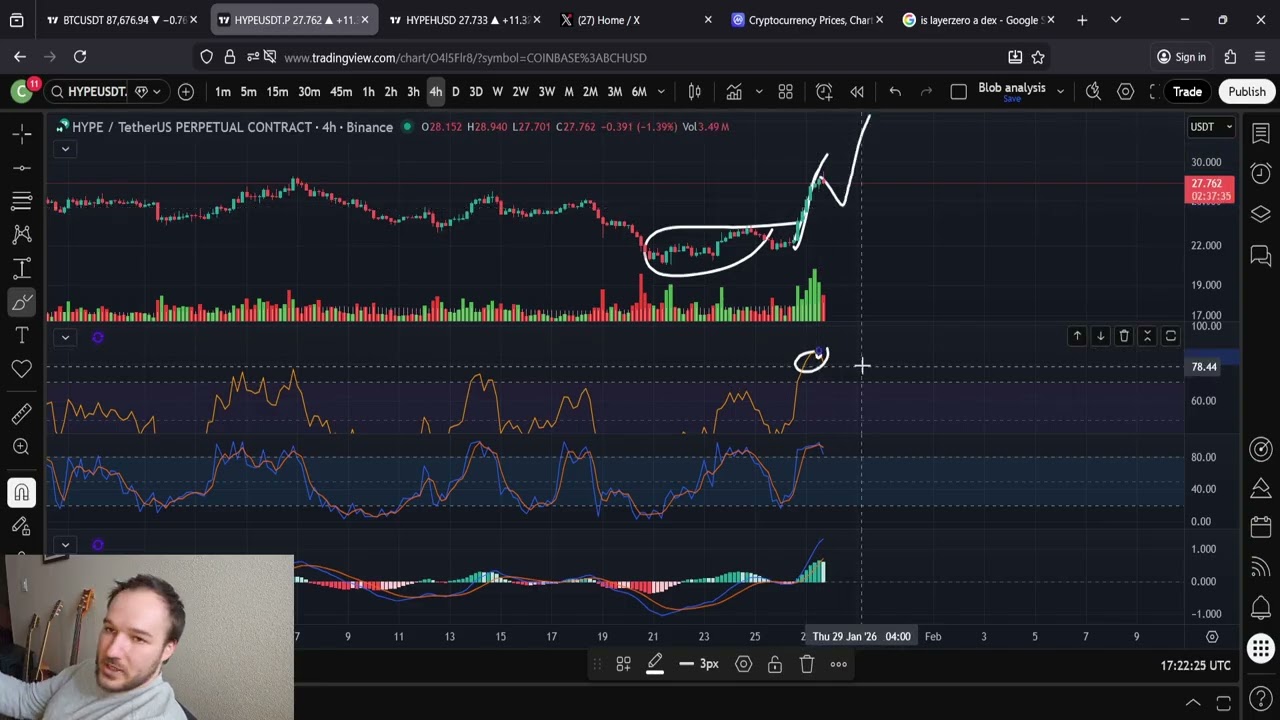This screenshot has width=1280, height=720.
Task: Undo the last chart action
Action: click(x=895, y=92)
